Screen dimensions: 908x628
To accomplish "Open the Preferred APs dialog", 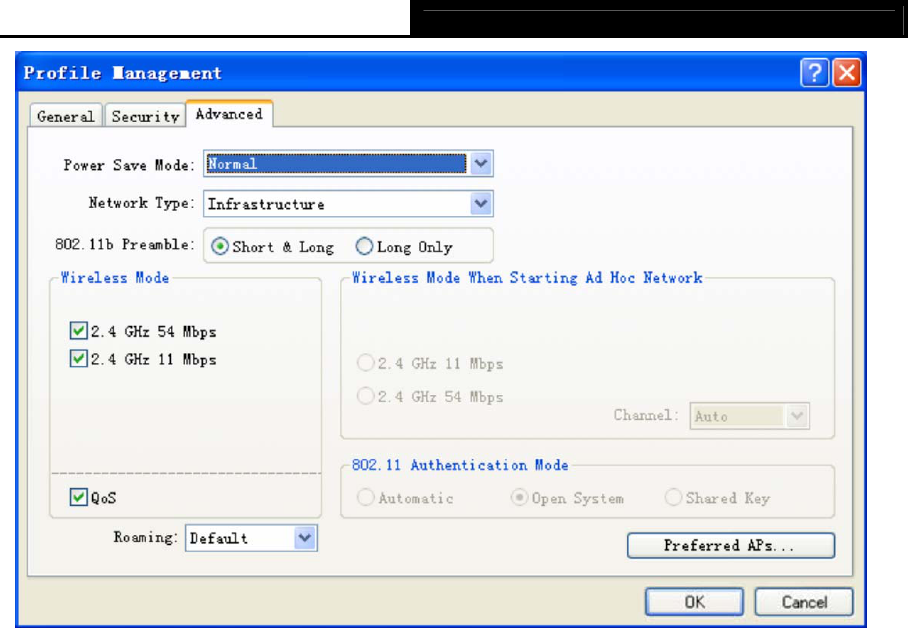I will (x=731, y=545).
